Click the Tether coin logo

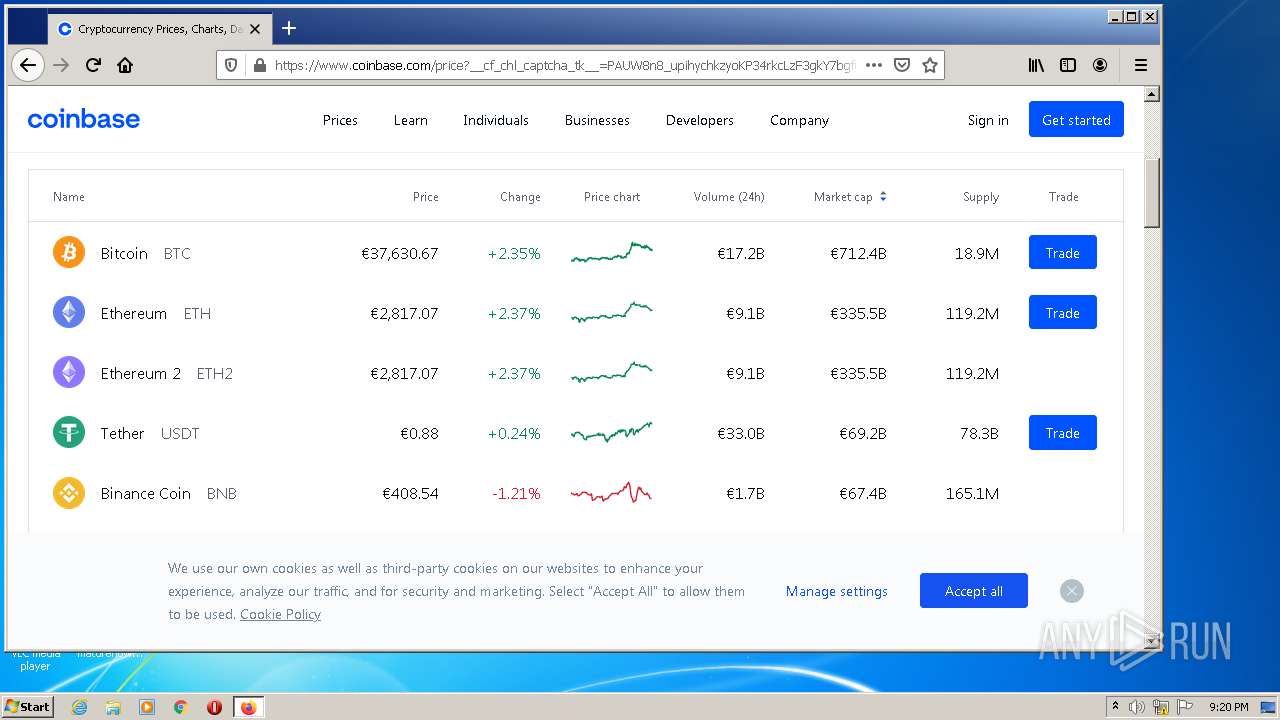click(x=69, y=433)
